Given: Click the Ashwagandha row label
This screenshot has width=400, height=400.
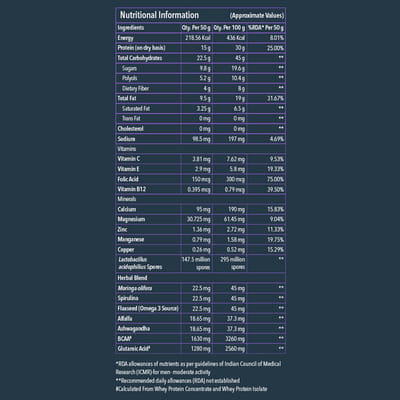Looking at the screenshot, I should click(134, 329).
